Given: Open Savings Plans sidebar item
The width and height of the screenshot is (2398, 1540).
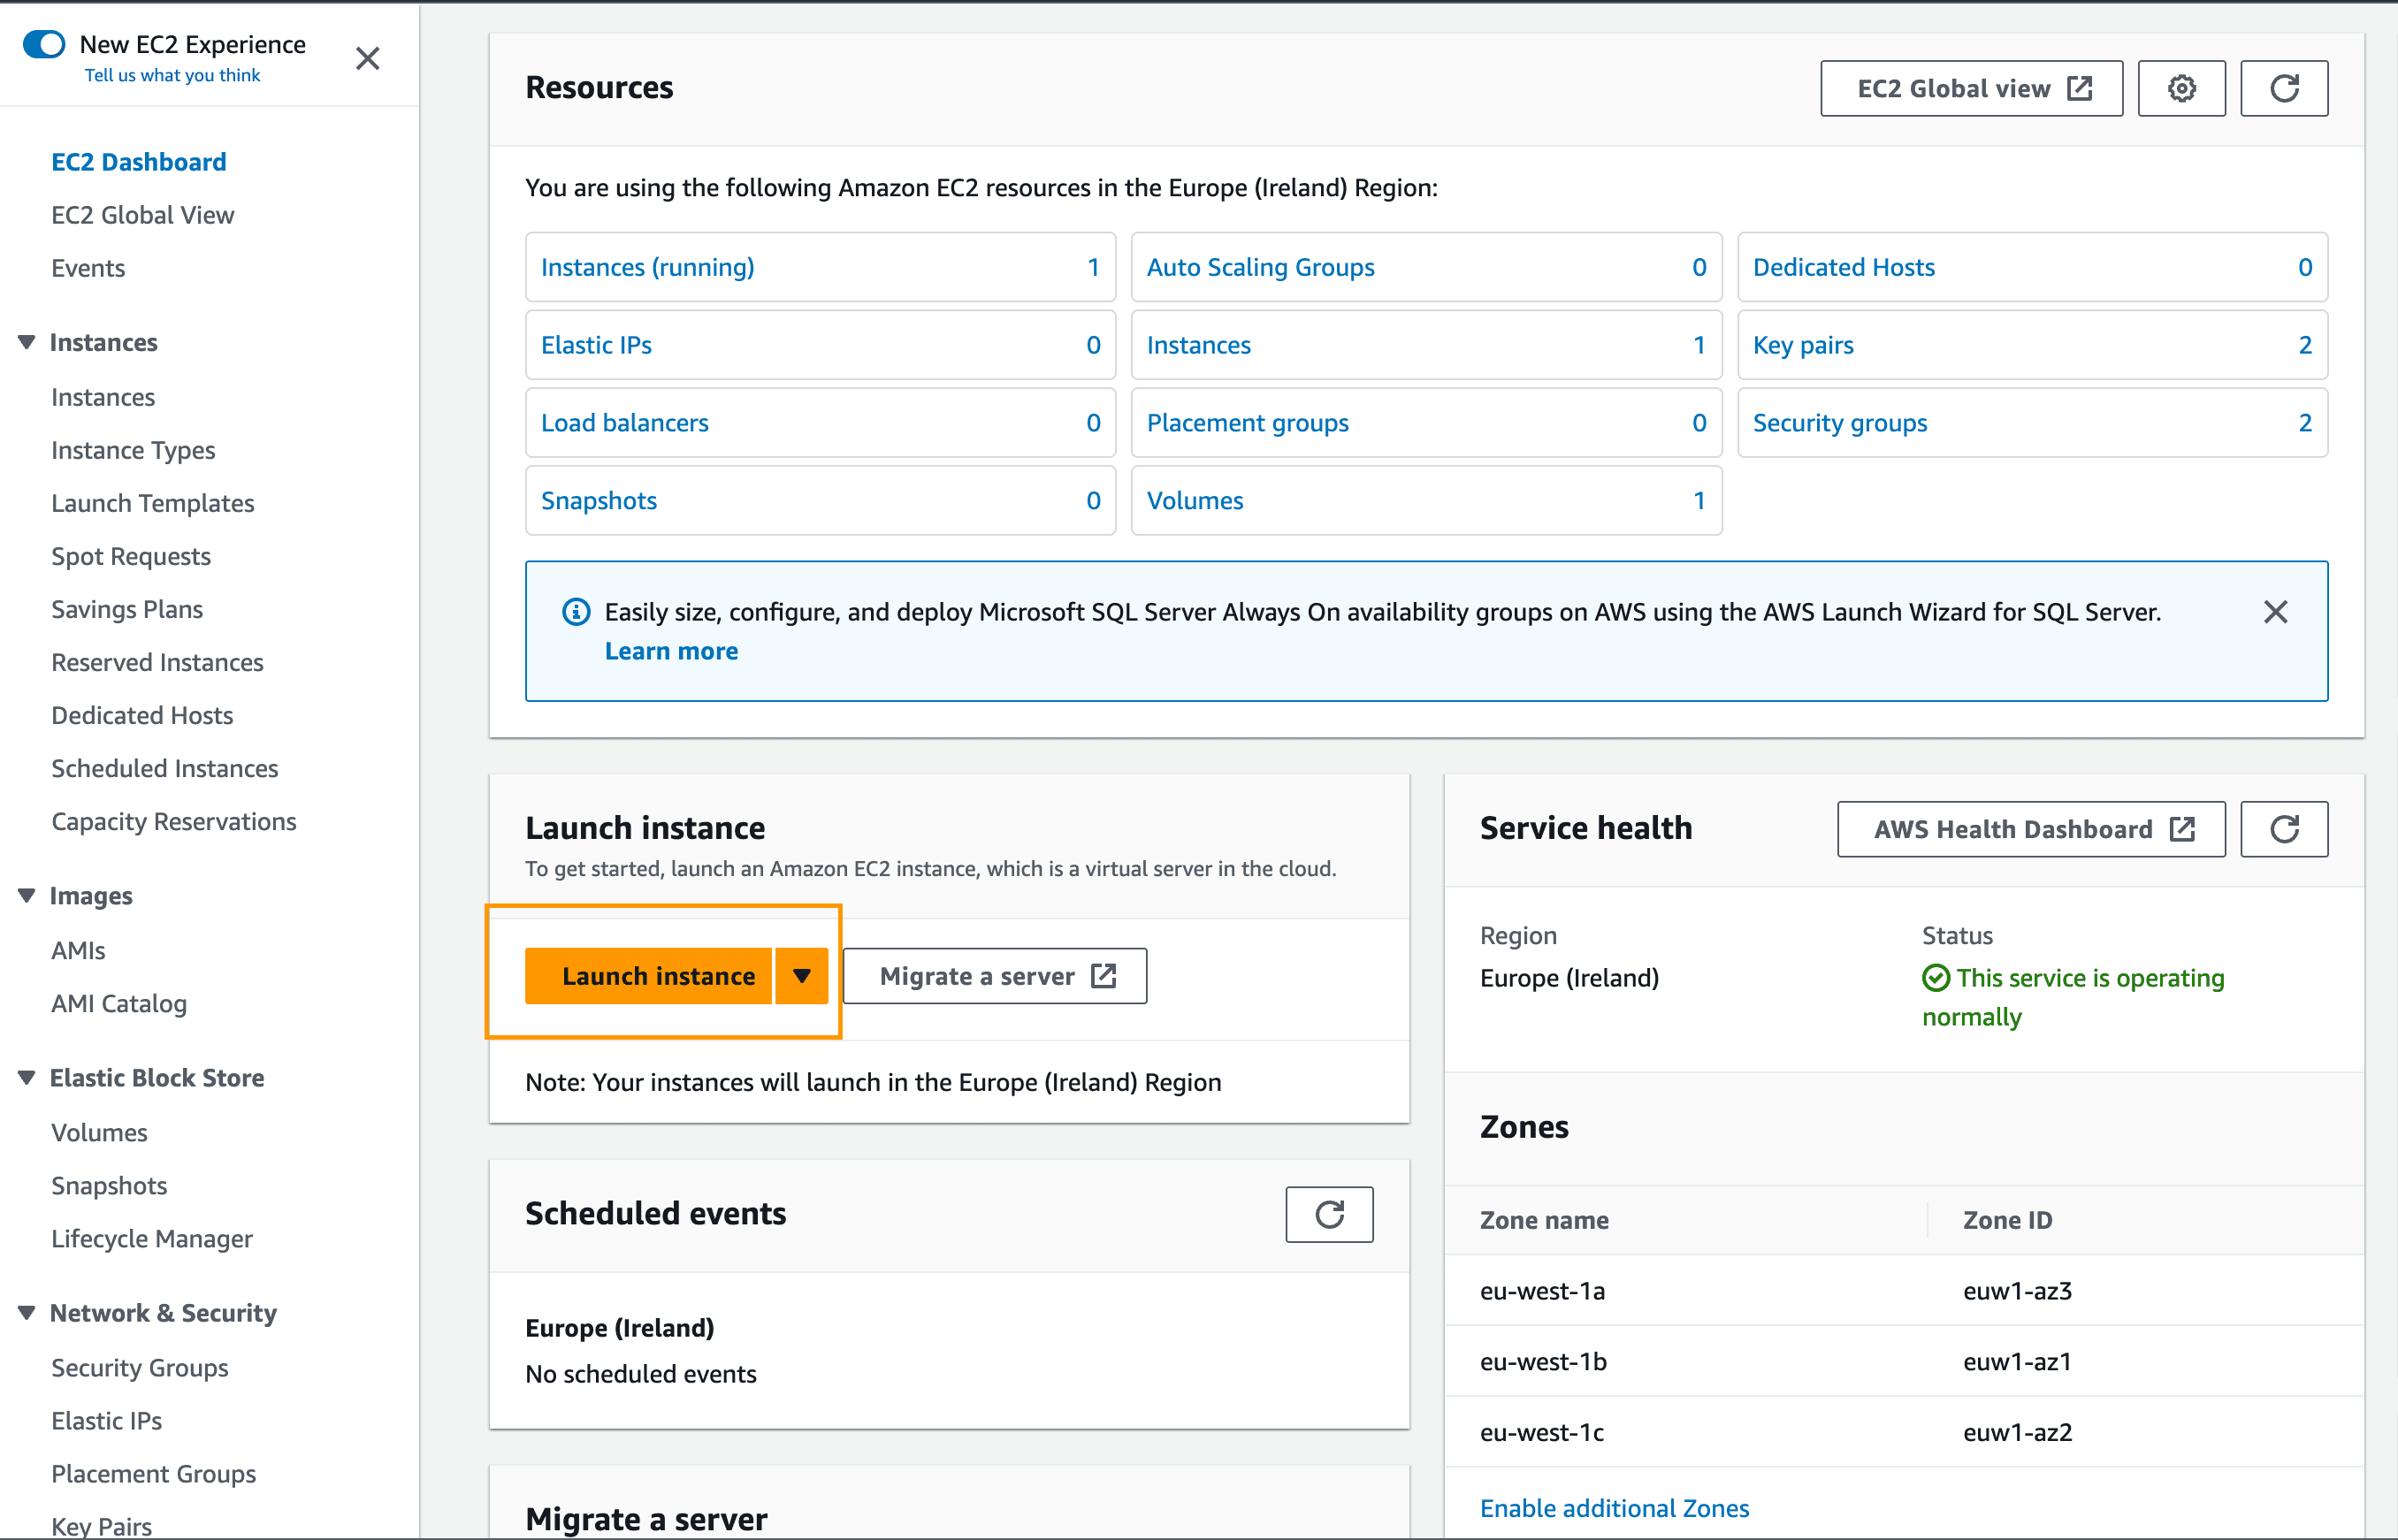Looking at the screenshot, I should [x=127, y=609].
